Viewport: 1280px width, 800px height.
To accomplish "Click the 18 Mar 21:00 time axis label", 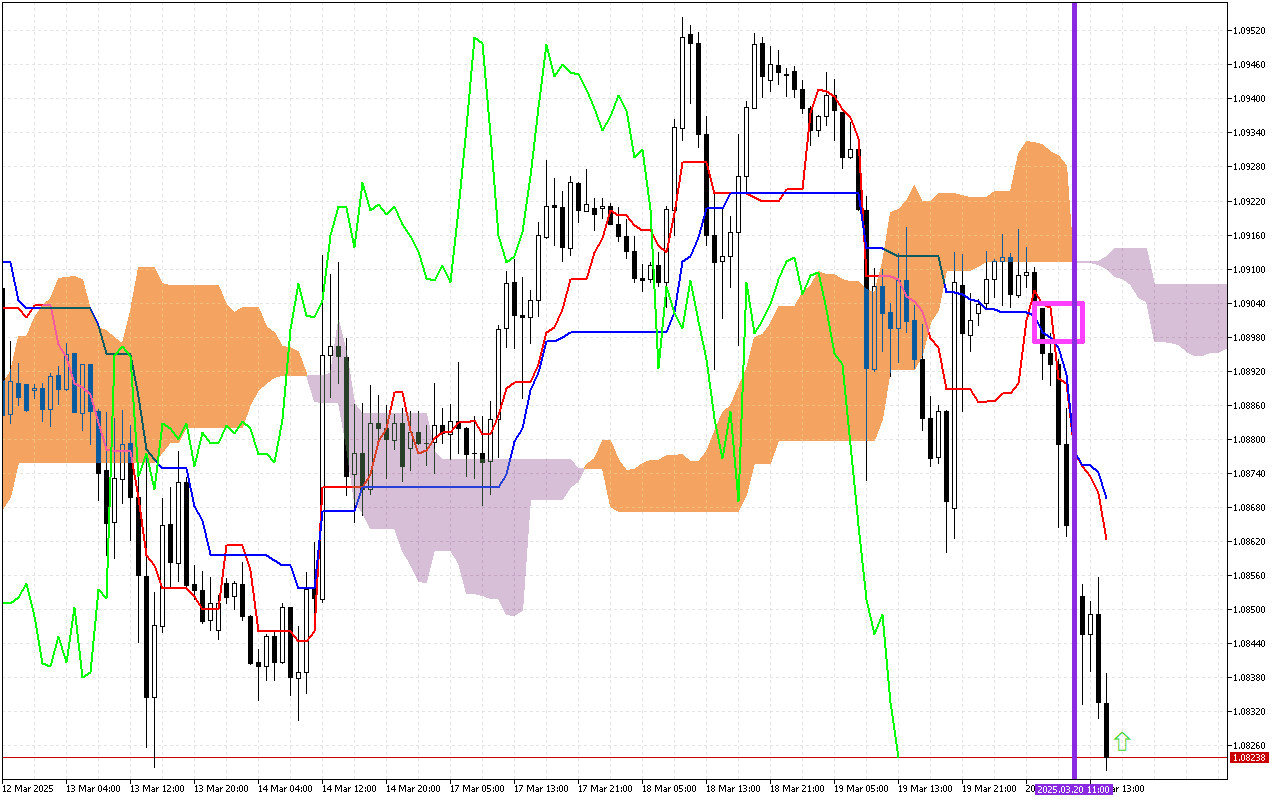I will 796,789.
